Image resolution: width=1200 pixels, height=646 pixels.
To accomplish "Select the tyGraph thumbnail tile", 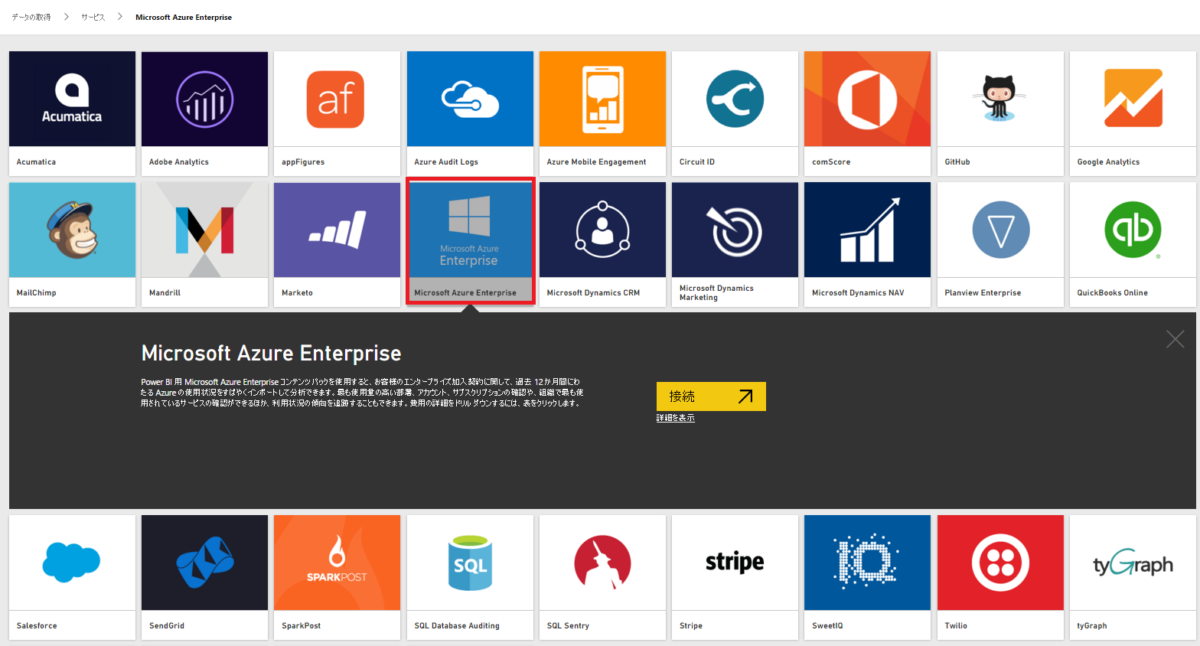I will pos(1132,575).
